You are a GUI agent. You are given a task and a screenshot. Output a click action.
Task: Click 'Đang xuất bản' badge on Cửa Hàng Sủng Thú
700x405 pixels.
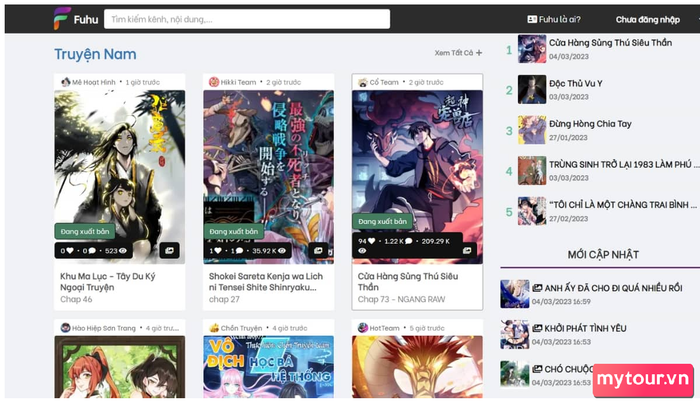click(x=383, y=221)
